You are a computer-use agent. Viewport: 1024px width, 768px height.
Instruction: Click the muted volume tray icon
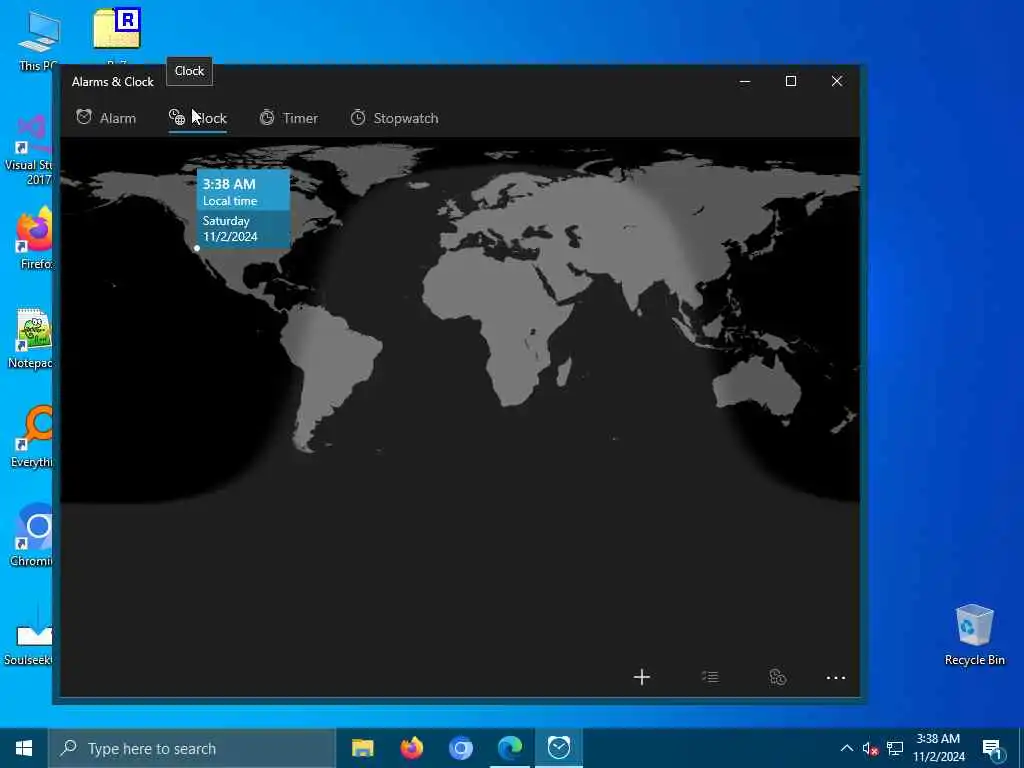(870, 749)
